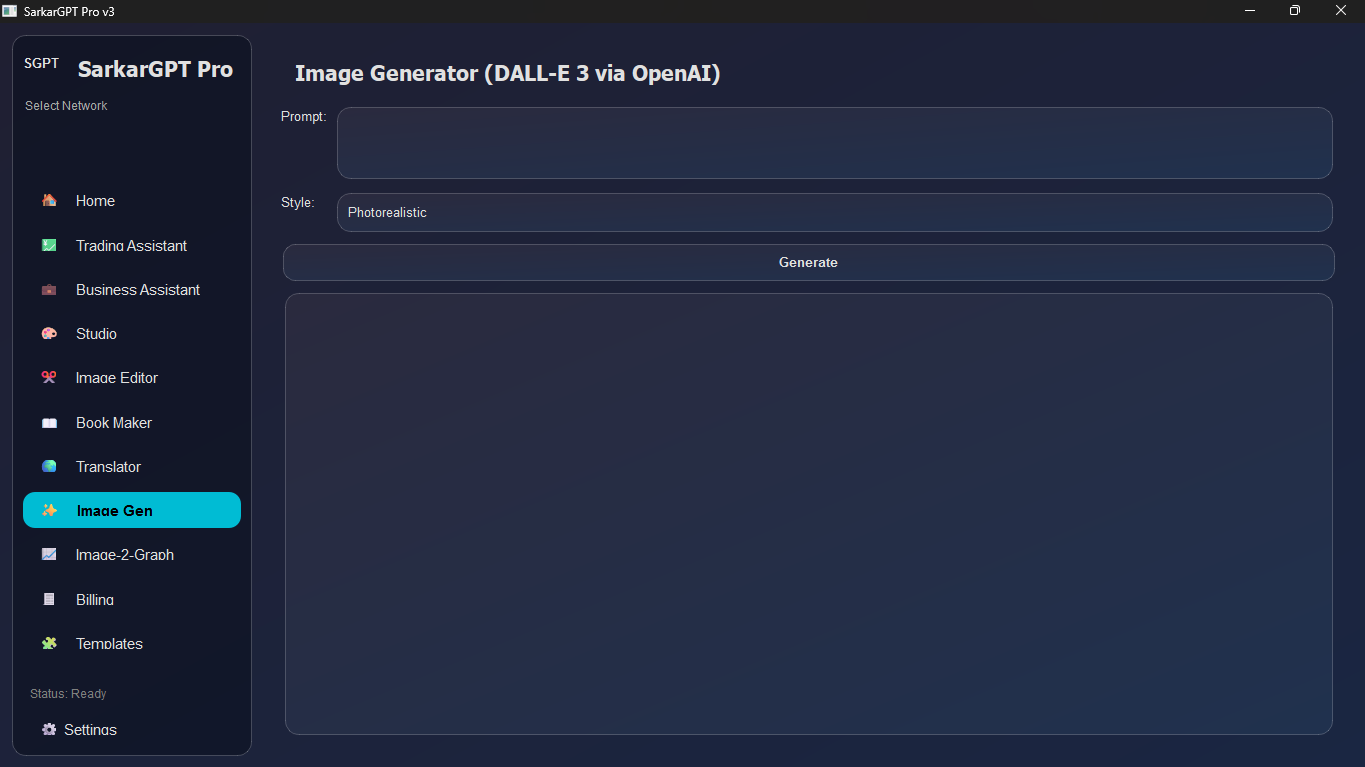
Task: Open Settings from the sidebar
Action: pyautogui.click(x=132, y=729)
